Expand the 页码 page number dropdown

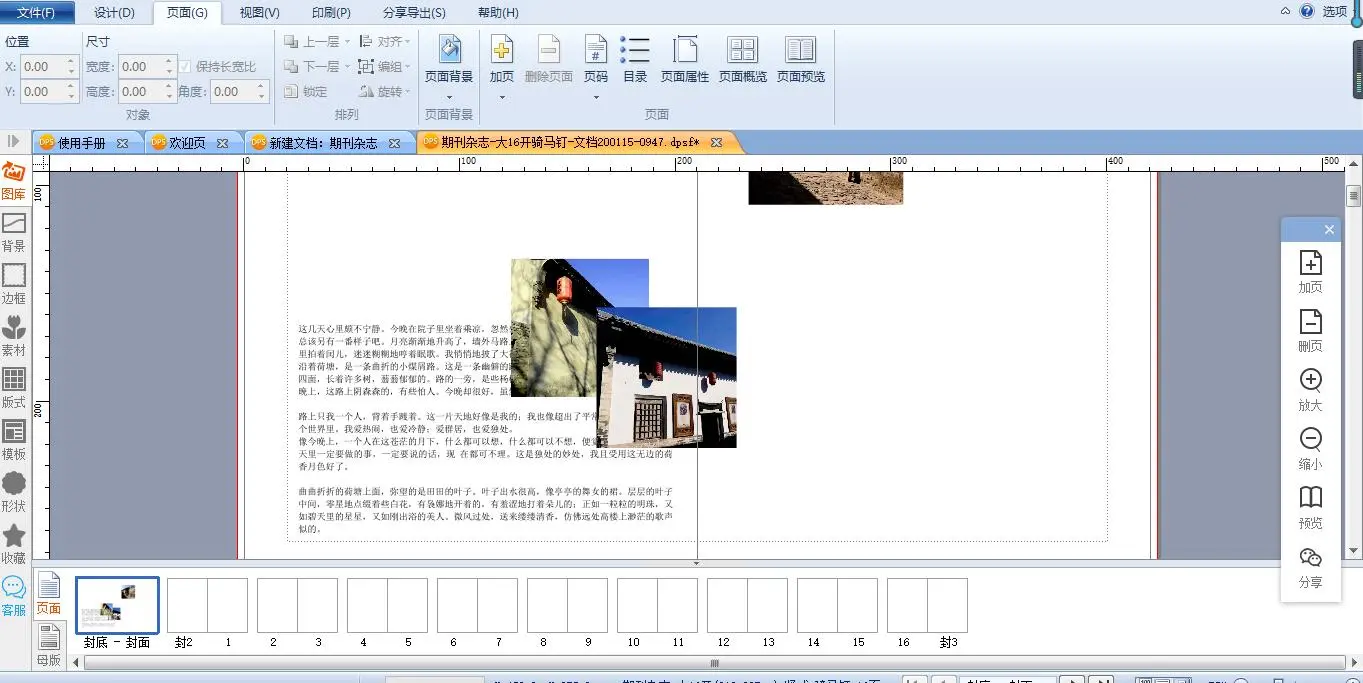pyautogui.click(x=596, y=97)
